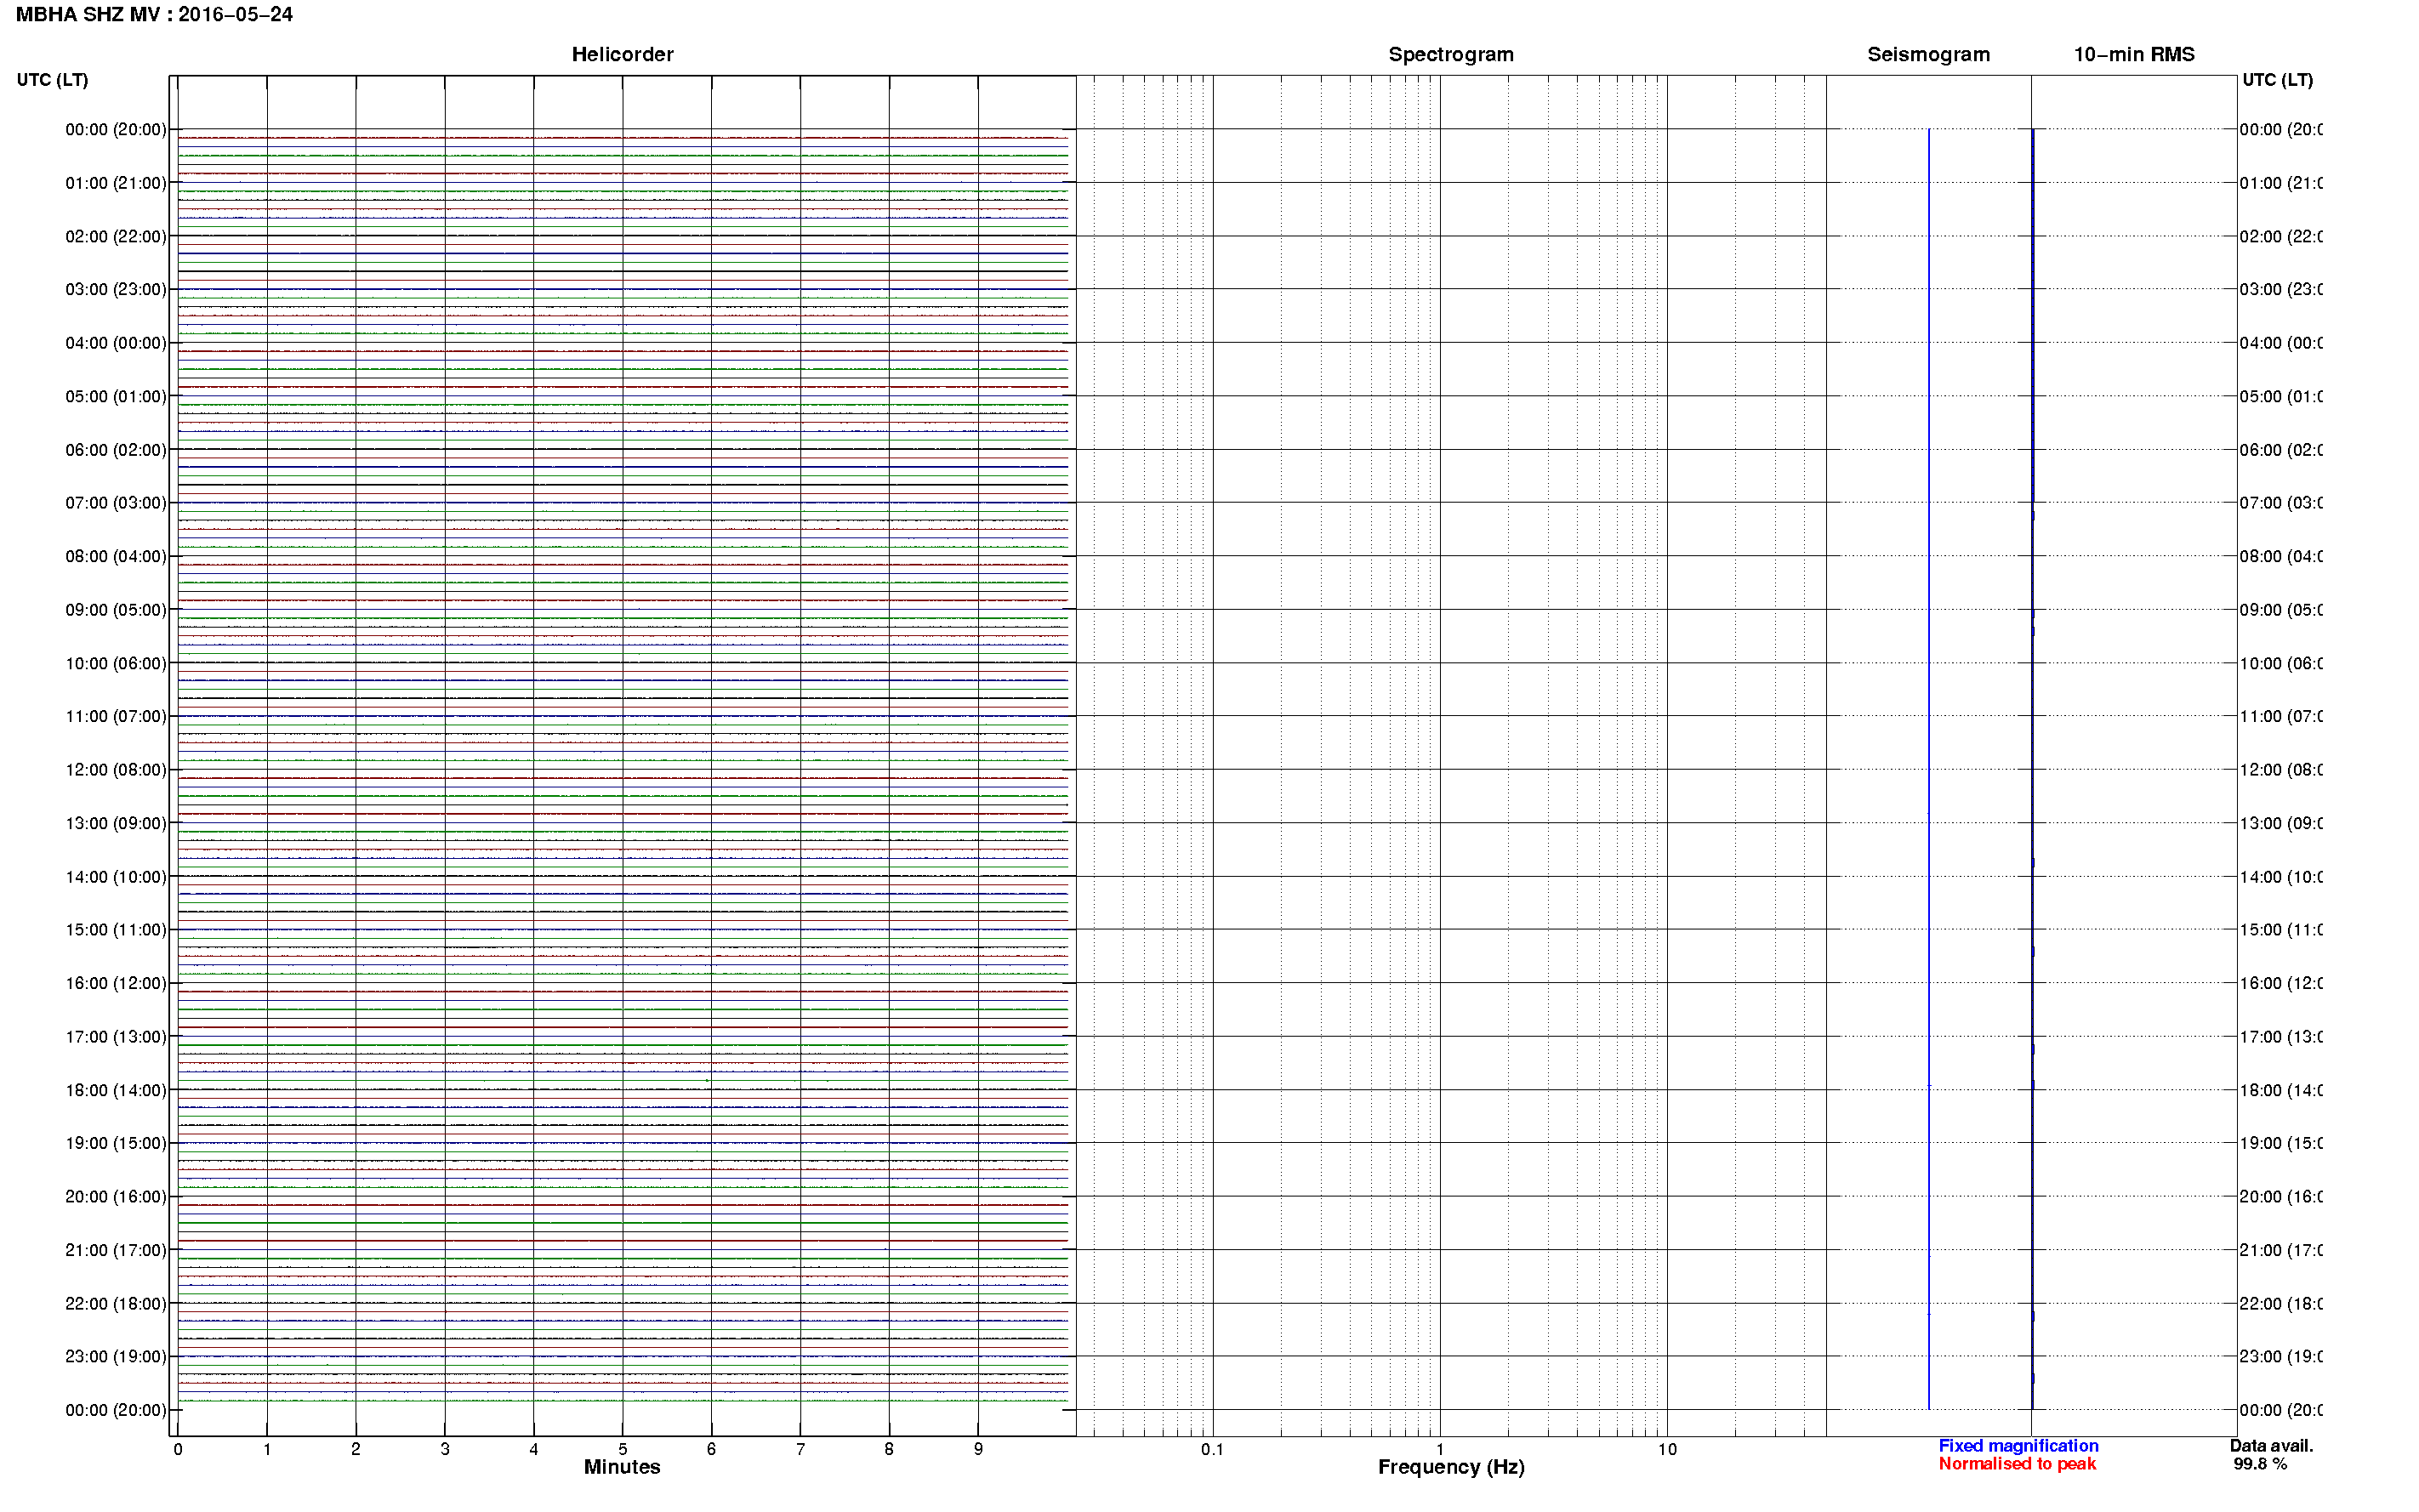The image size is (2419, 1512).
Task: Click the left '12:00 (08:00)' time label
Action: [116, 770]
